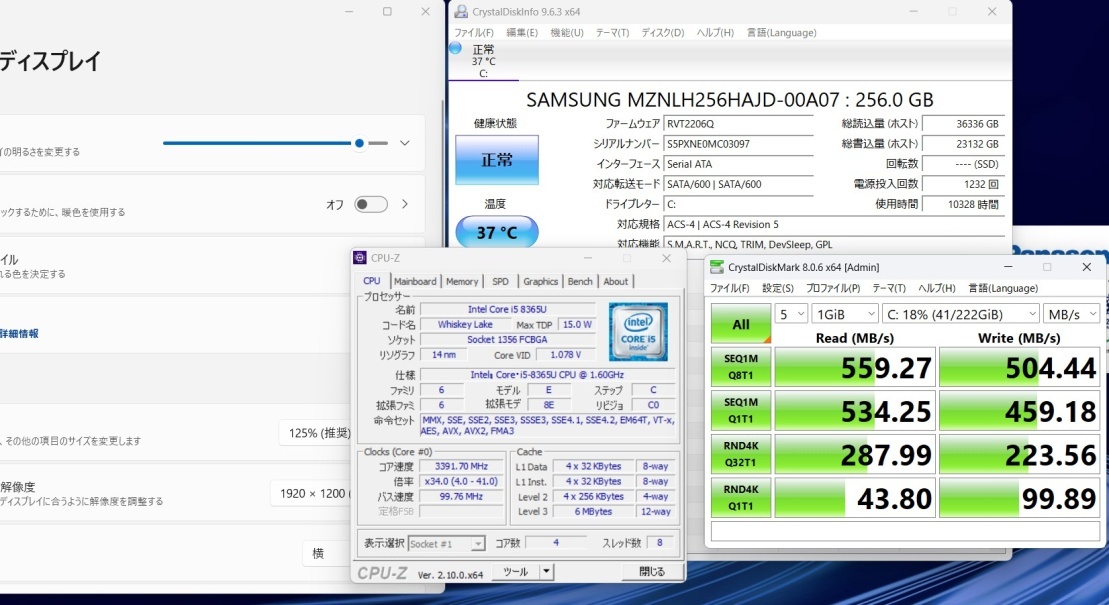Click the All benchmark button in CrystalDiskMark

tap(741, 324)
